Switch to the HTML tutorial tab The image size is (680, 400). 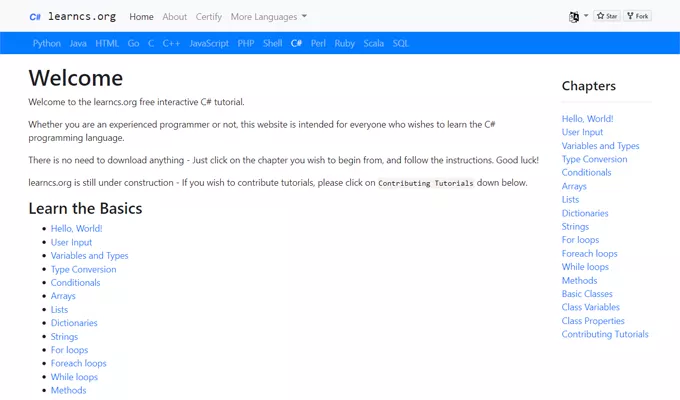pos(107,43)
